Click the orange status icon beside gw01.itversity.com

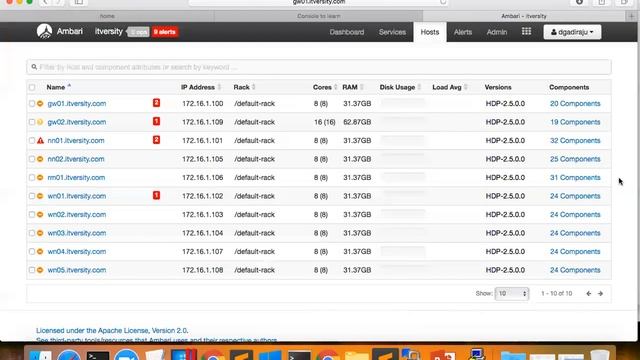point(40,104)
